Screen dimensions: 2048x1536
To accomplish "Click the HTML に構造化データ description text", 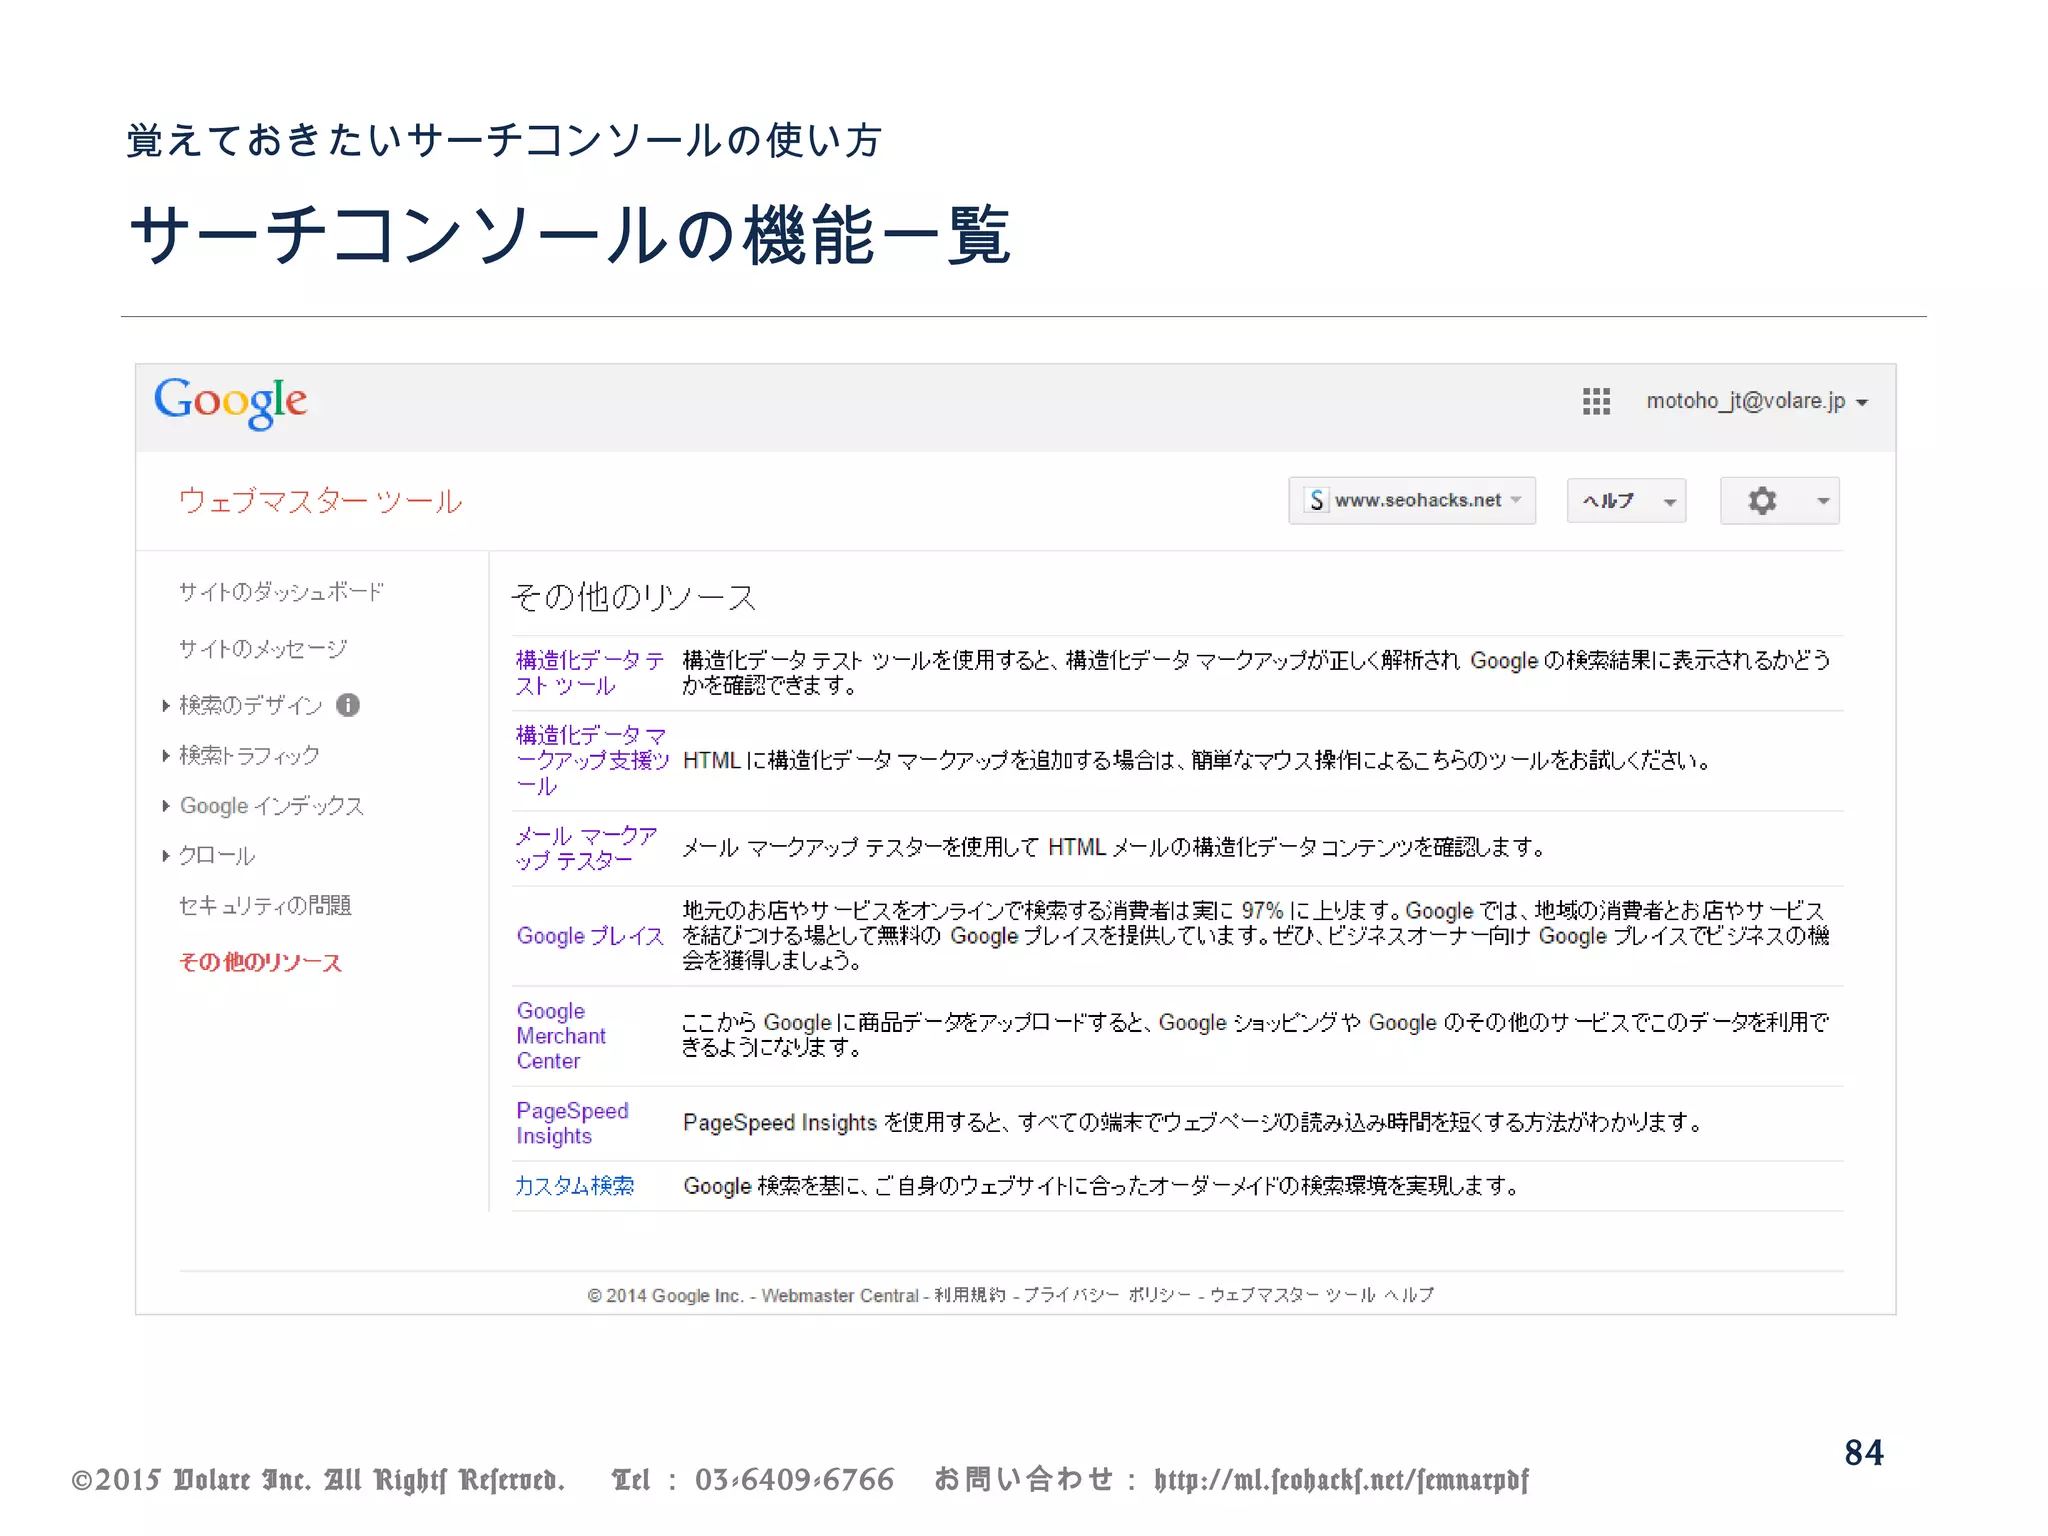I will point(1197,761).
